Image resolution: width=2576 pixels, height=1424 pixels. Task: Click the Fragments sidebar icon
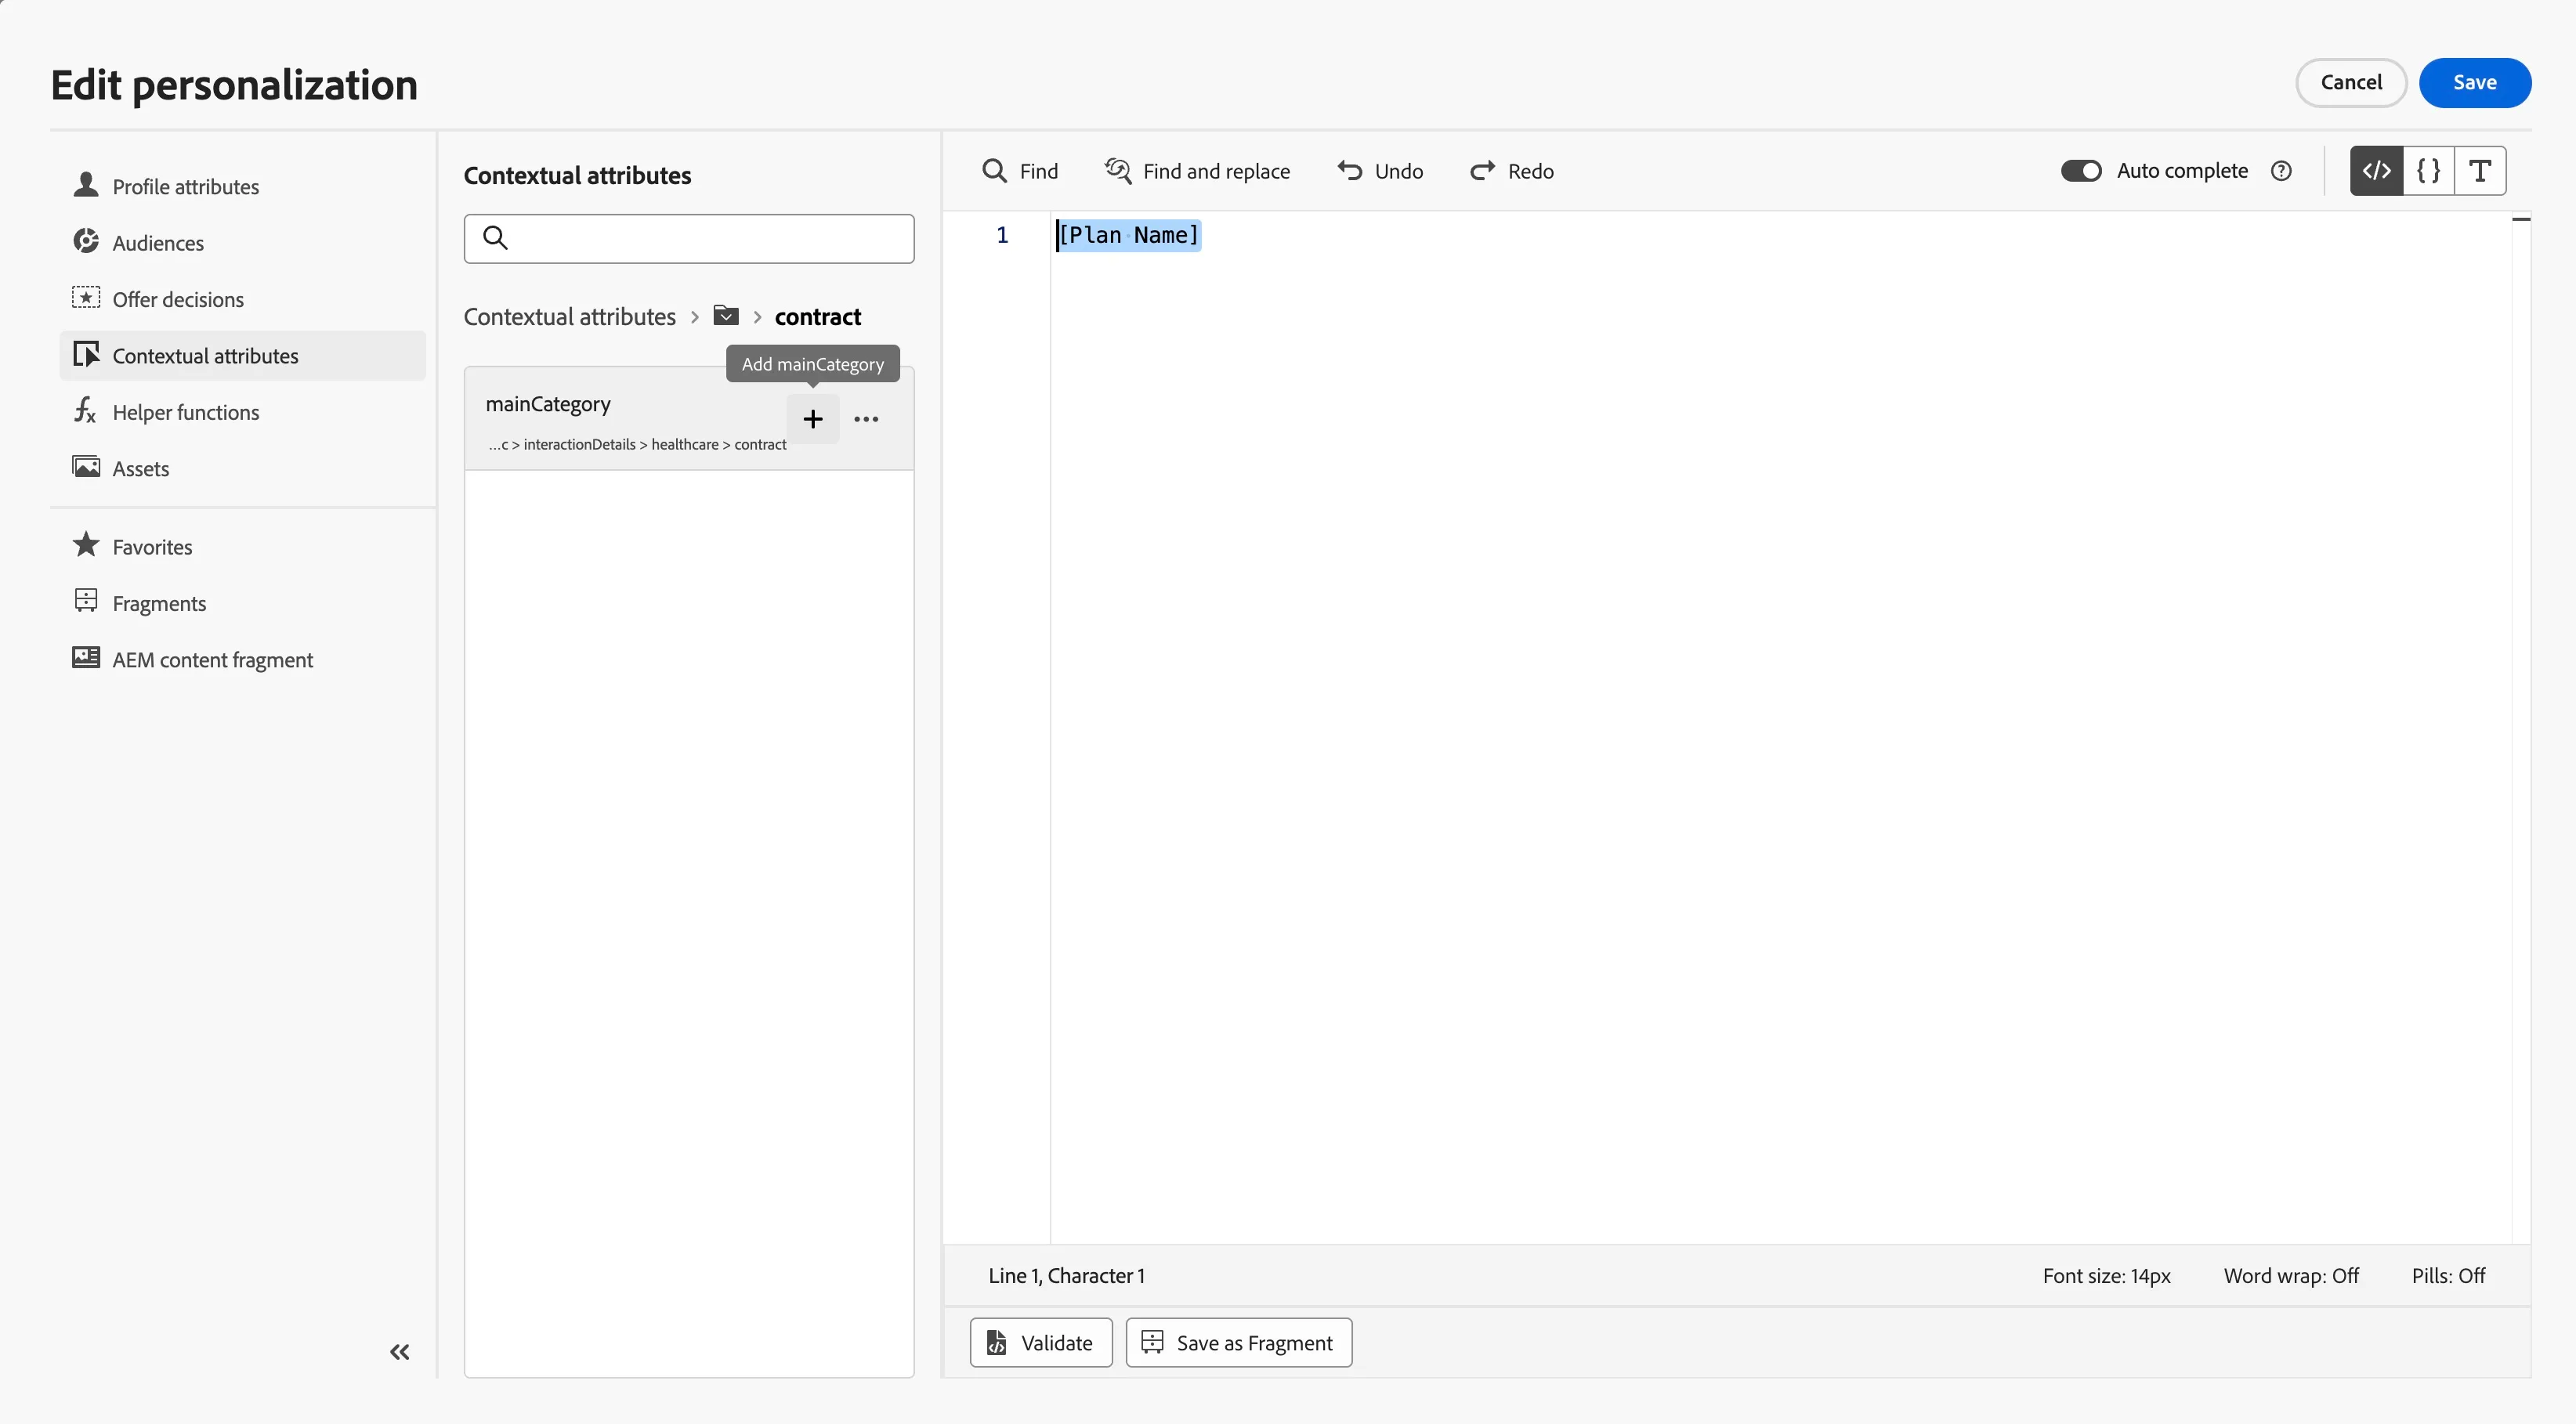tap(86, 601)
